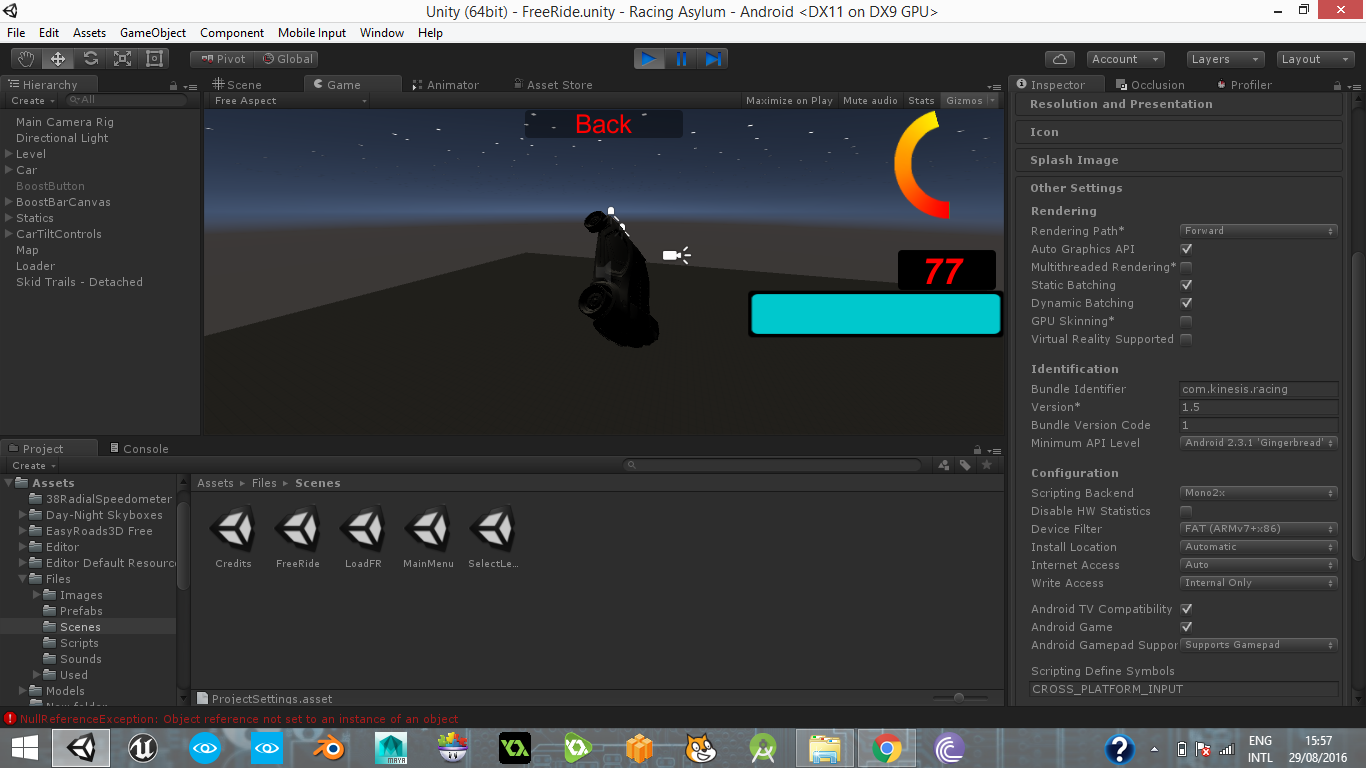Image resolution: width=1366 pixels, height=768 pixels.
Task: Switch to the Profiler tab
Action: point(1243,85)
